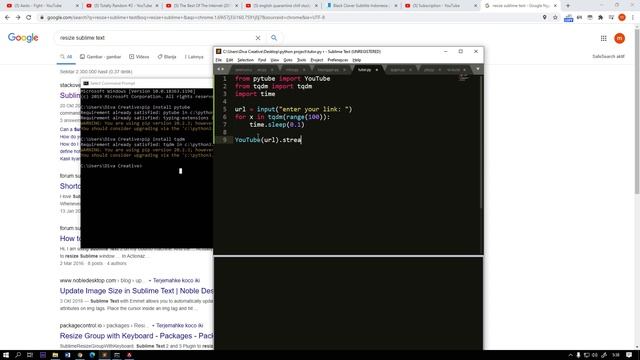Open the notification center in system tray

[x=629, y=355]
